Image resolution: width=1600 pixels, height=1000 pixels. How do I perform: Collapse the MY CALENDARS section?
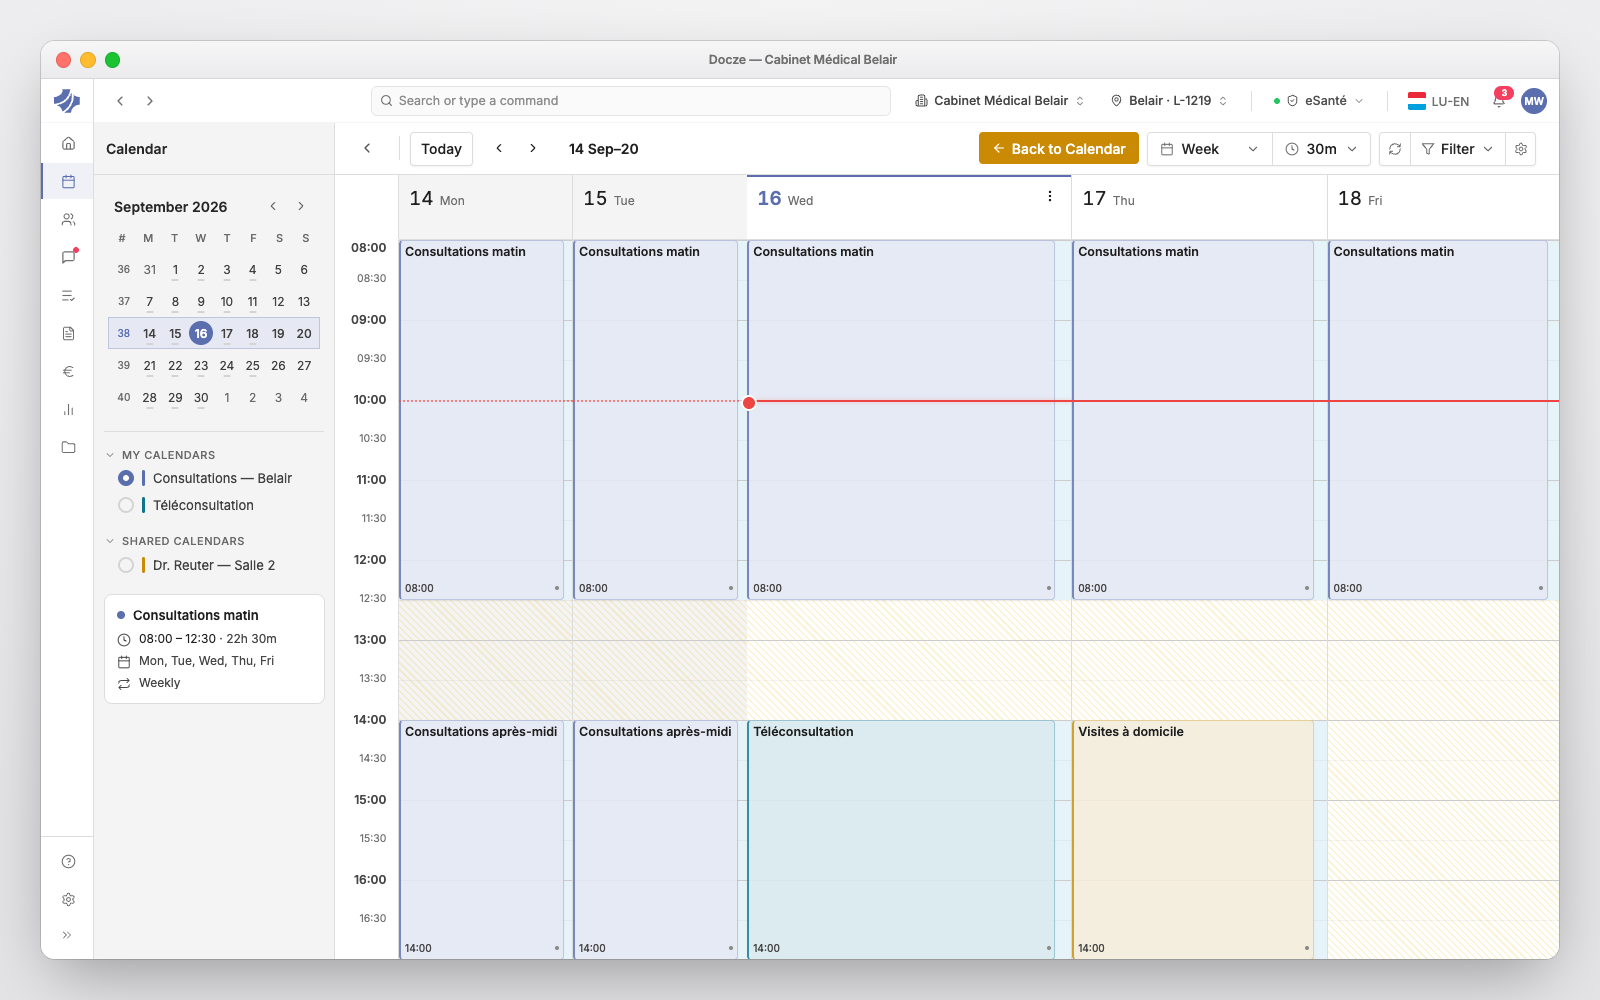(x=110, y=455)
